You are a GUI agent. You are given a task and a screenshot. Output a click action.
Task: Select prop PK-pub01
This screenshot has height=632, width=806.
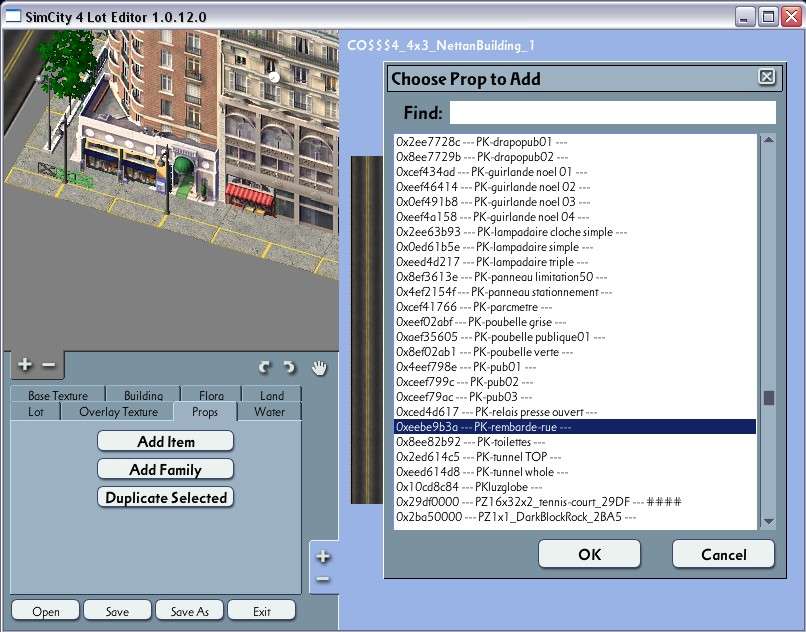pos(575,367)
